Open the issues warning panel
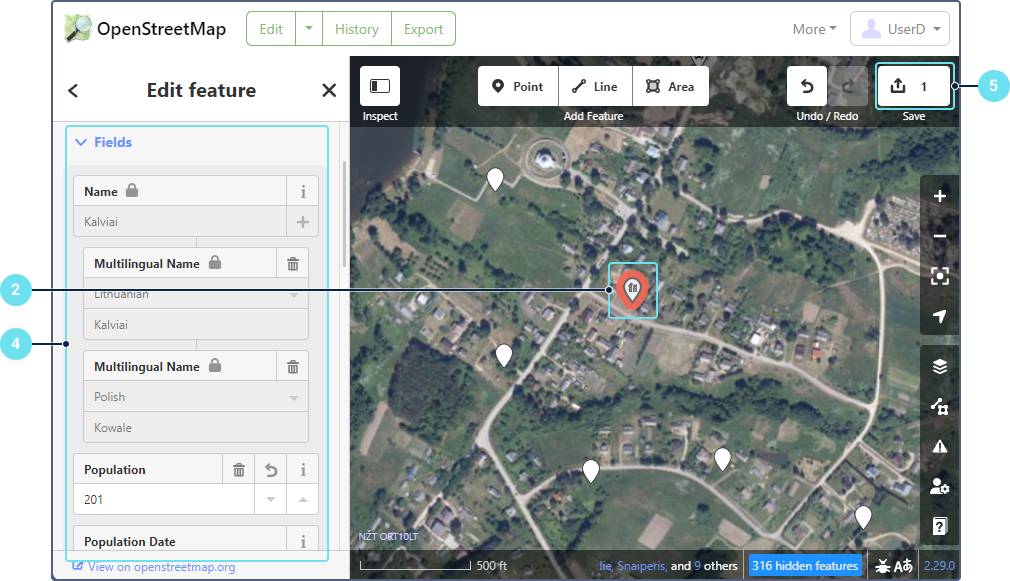The image size is (1010, 581). coord(939,446)
